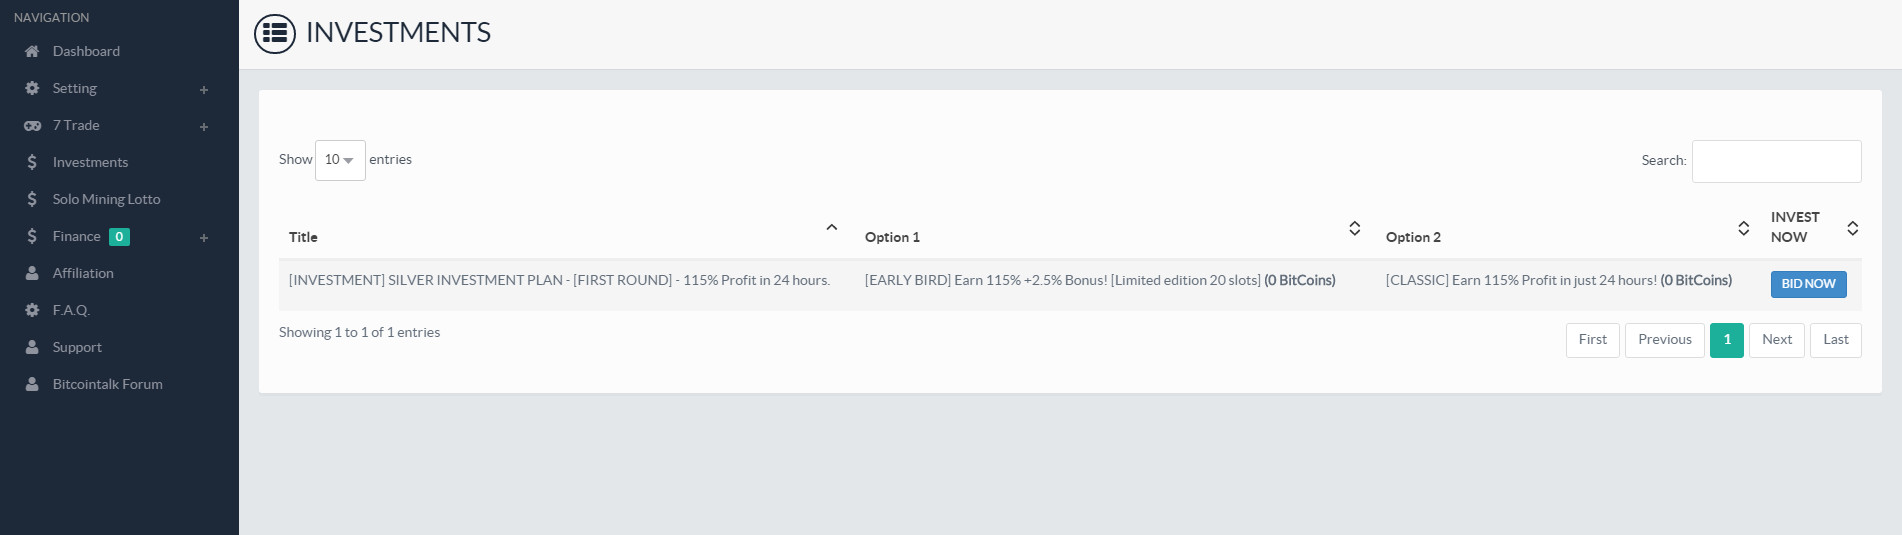Focus the Search input field
The height and width of the screenshot is (535, 1902).
pyautogui.click(x=1776, y=161)
